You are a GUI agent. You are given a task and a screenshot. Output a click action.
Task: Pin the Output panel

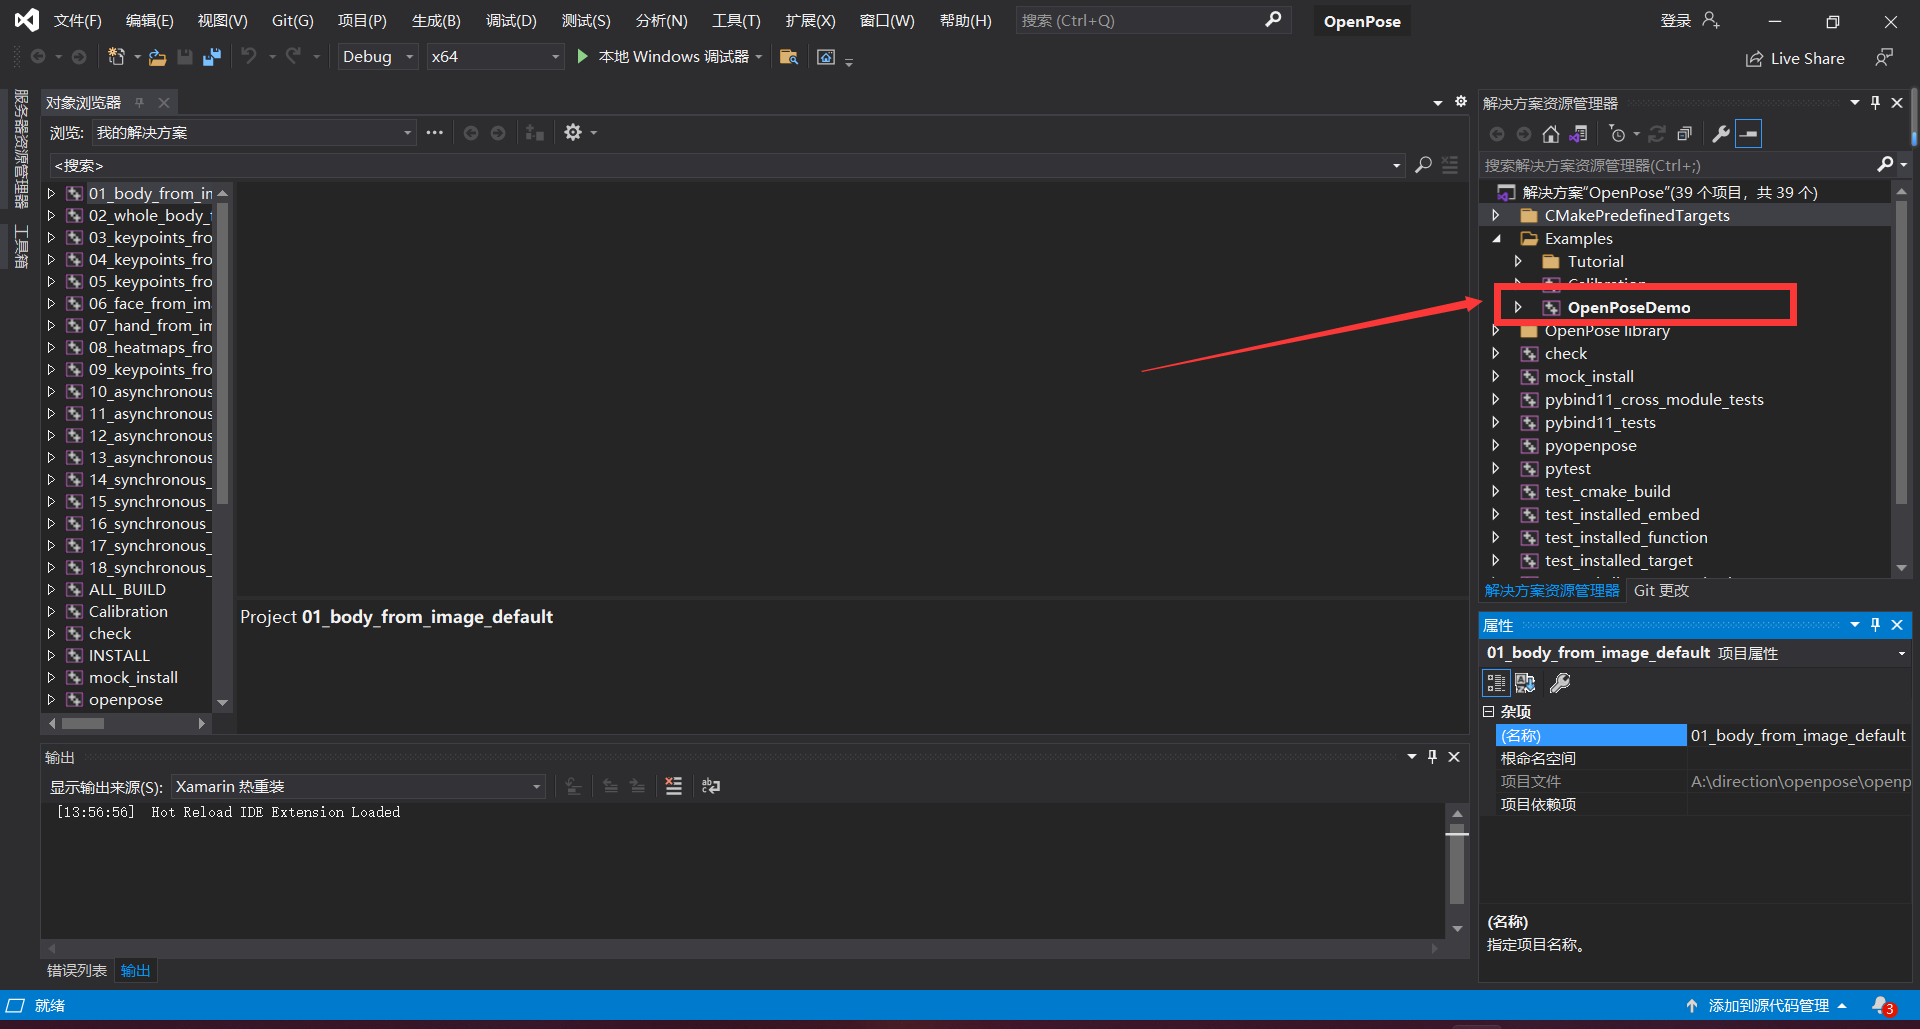pos(1433,757)
